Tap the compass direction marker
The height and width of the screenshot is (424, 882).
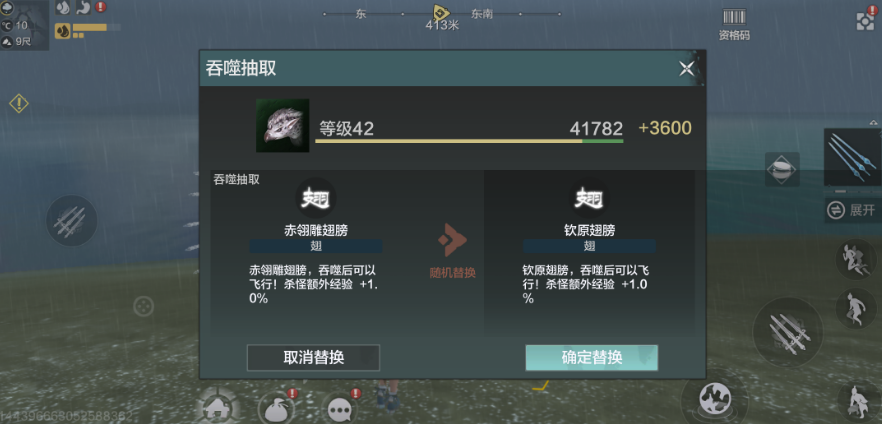coord(441,12)
